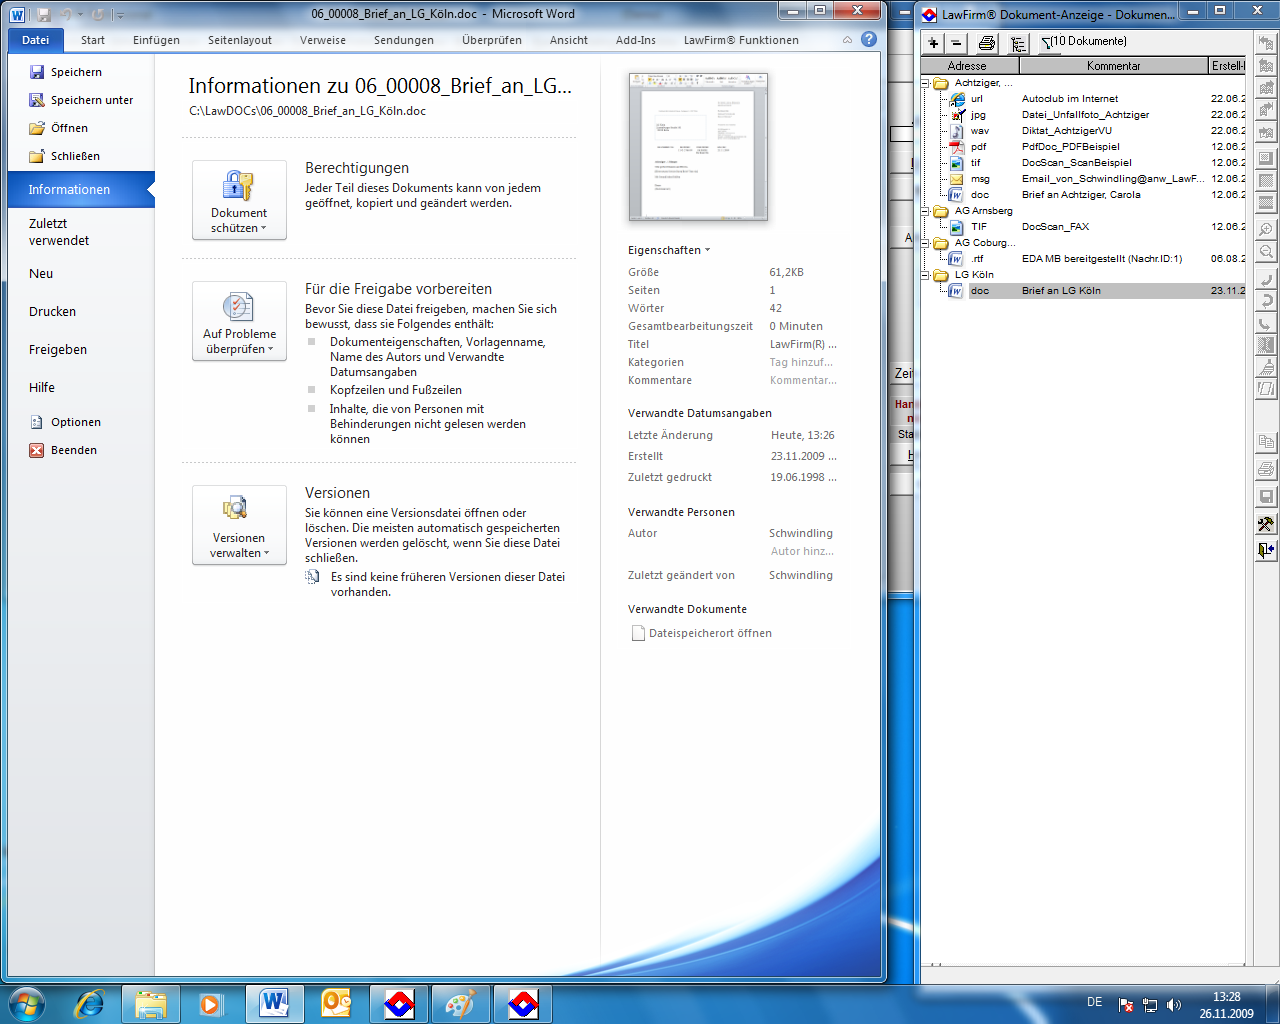Open the Auf Probleme überprüfen dropdown

click(239, 321)
